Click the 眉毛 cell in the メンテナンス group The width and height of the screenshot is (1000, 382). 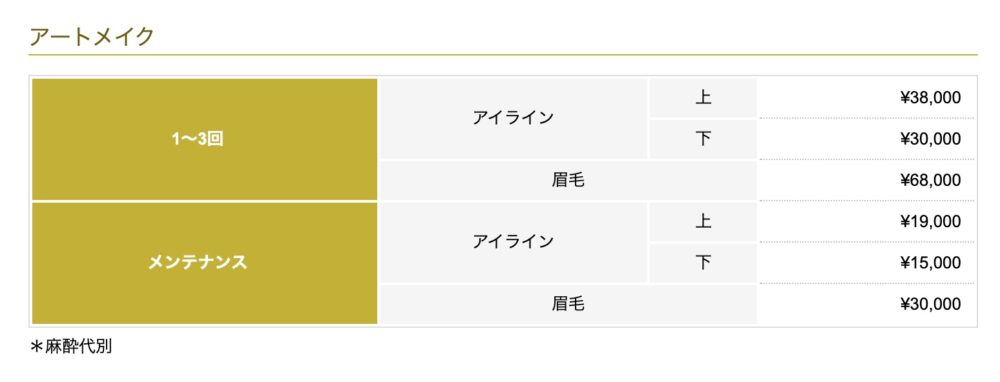coord(568,304)
